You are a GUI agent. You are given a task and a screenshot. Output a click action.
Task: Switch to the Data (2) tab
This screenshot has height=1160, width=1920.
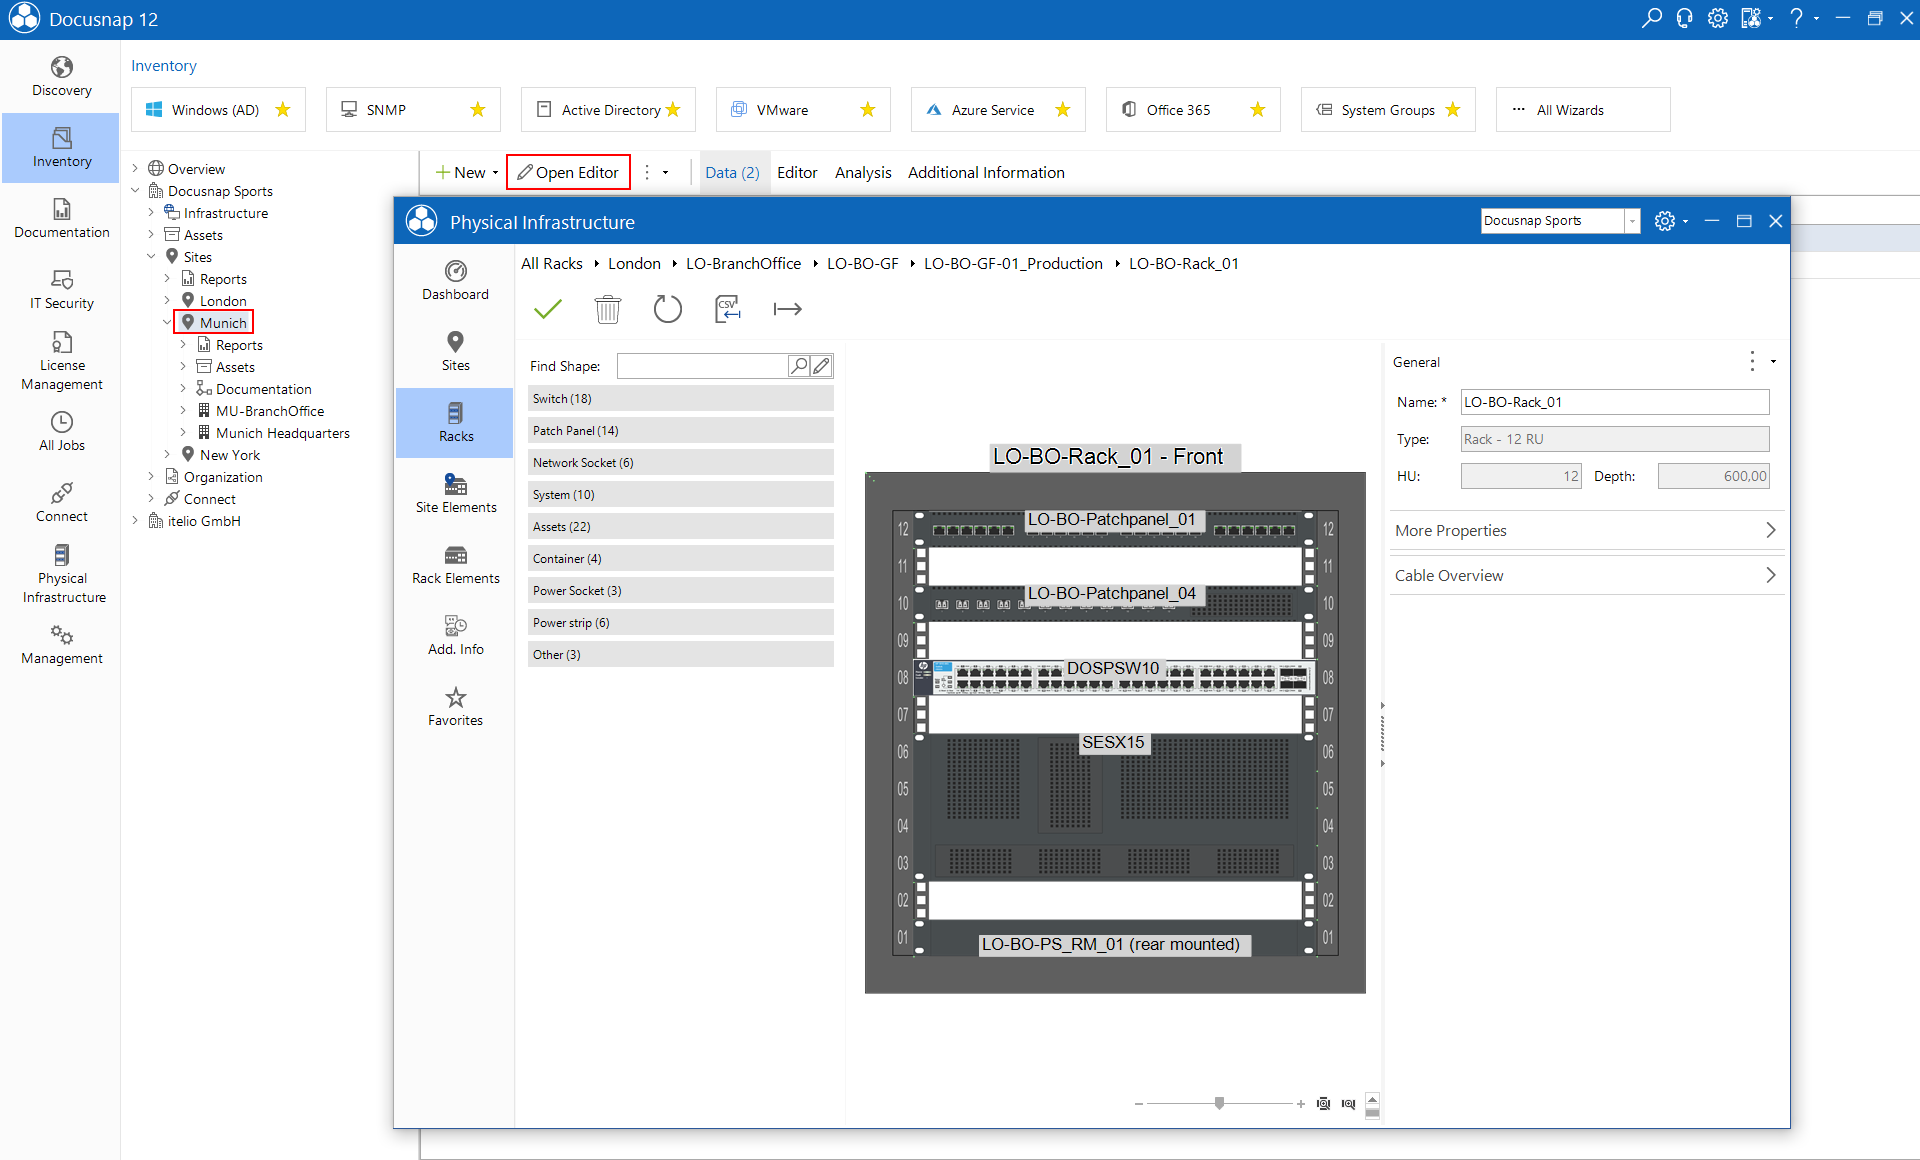click(732, 172)
